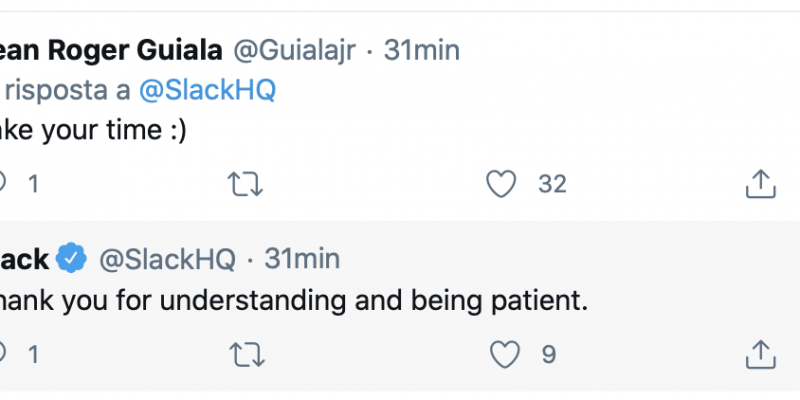Retweet the Slack thank you tweet
800x400 pixels.
247,355
